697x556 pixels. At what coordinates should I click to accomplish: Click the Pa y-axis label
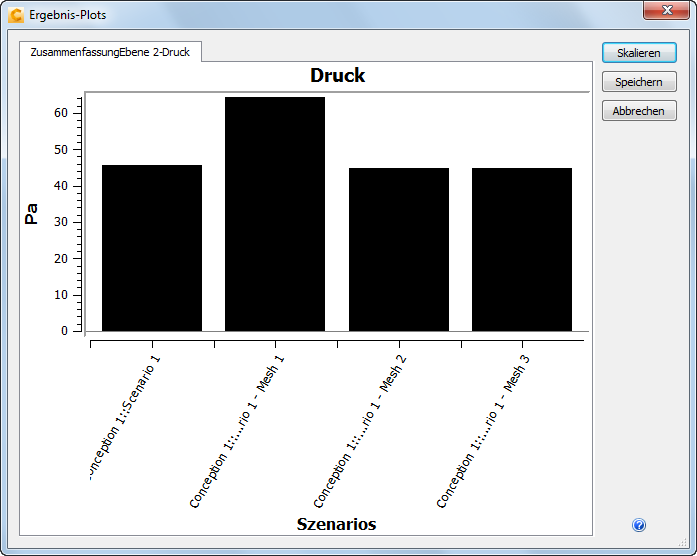pyautogui.click(x=31, y=214)
